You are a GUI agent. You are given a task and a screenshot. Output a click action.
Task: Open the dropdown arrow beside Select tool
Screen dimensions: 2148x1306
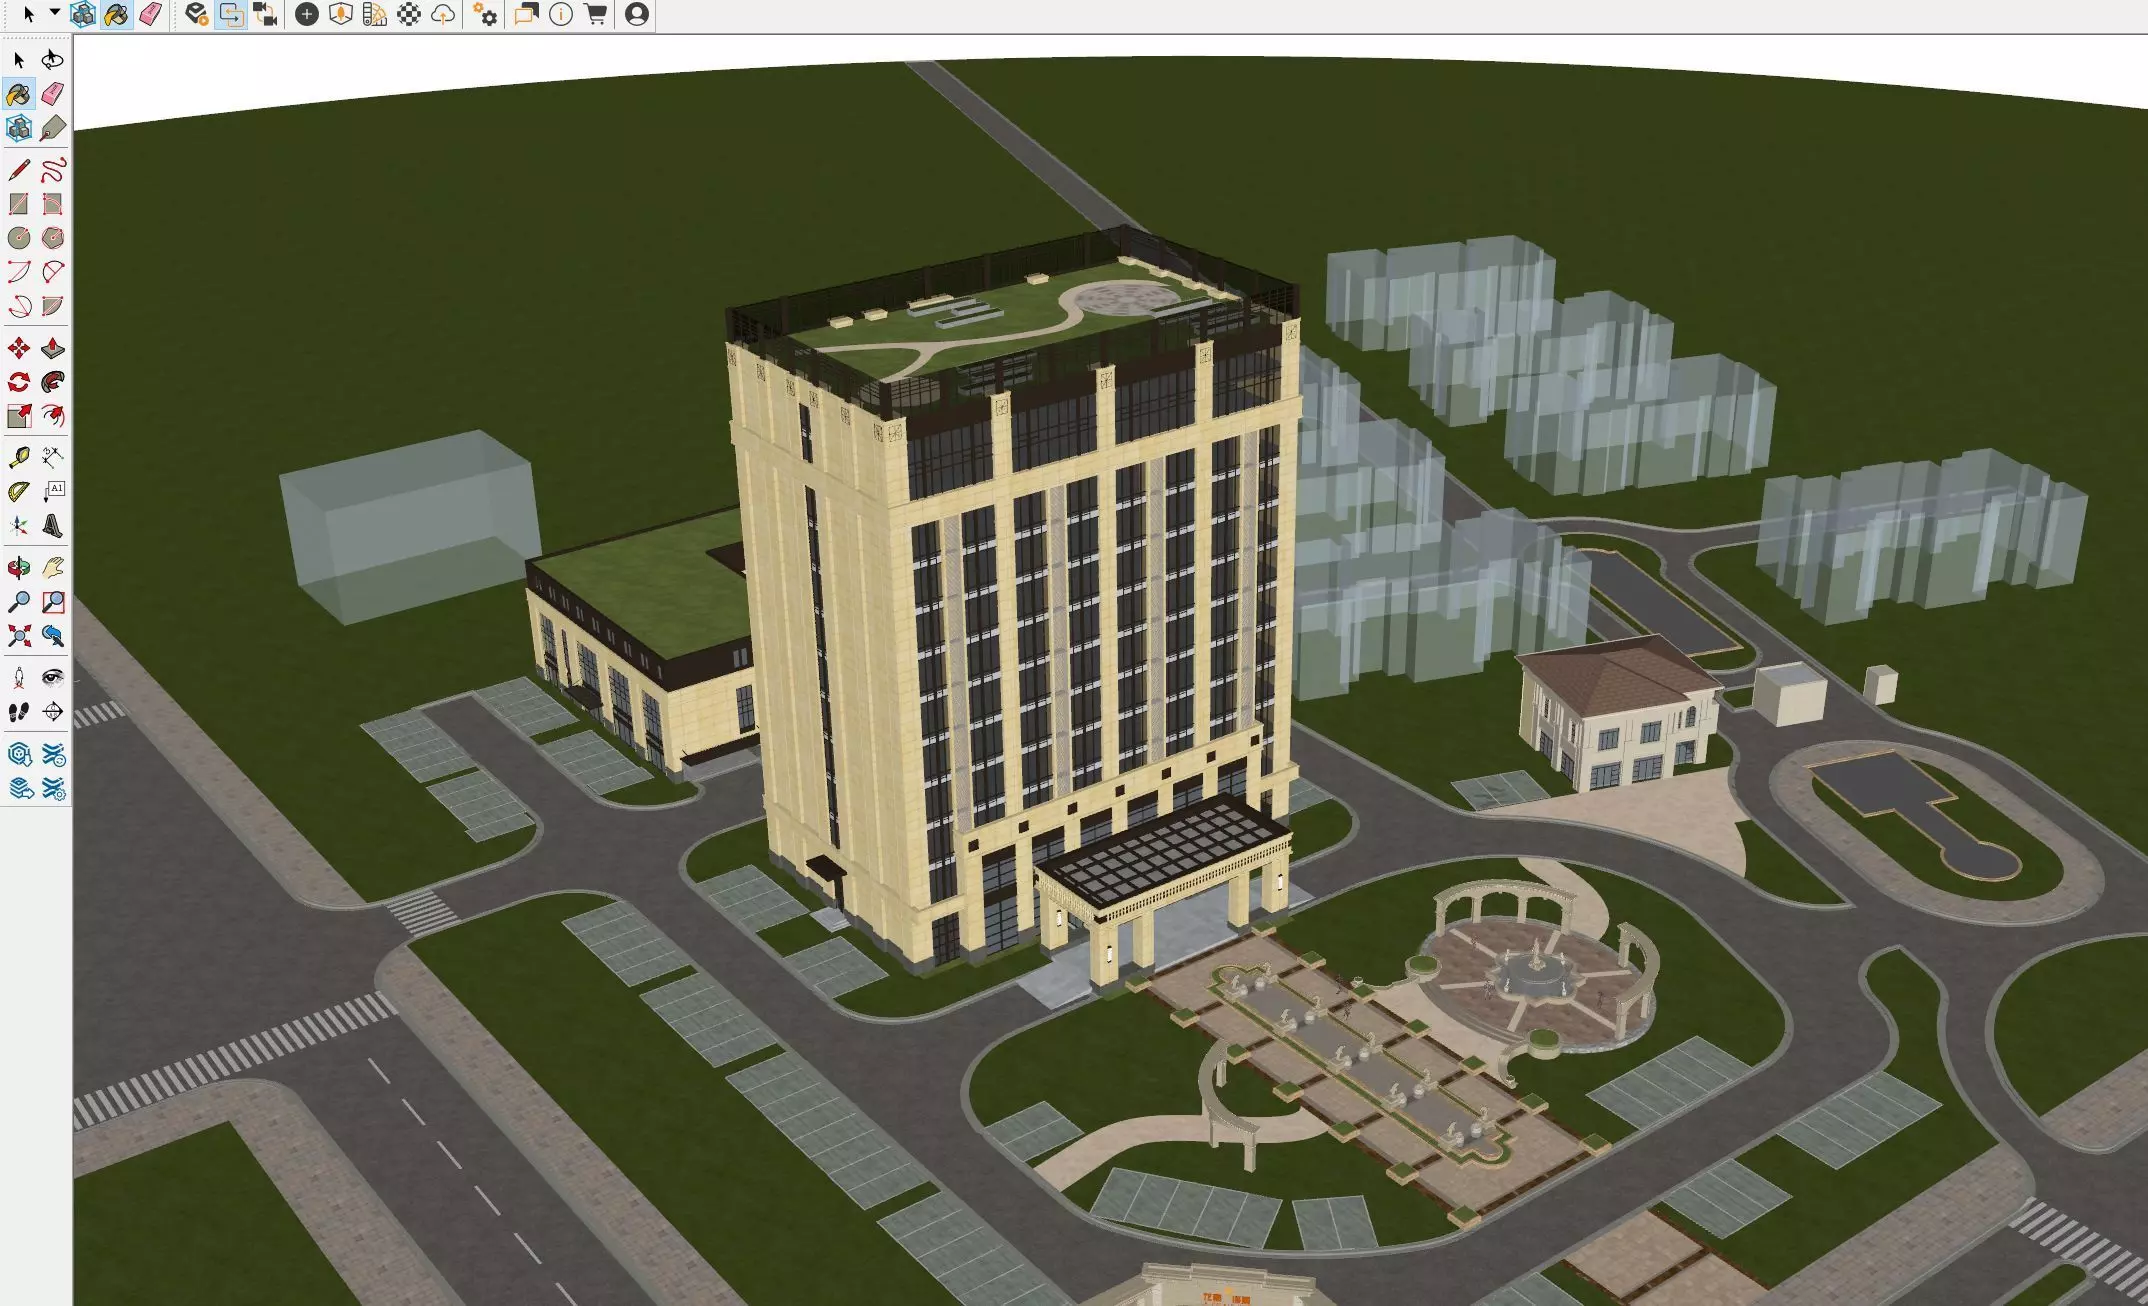[x=55, y=13]
